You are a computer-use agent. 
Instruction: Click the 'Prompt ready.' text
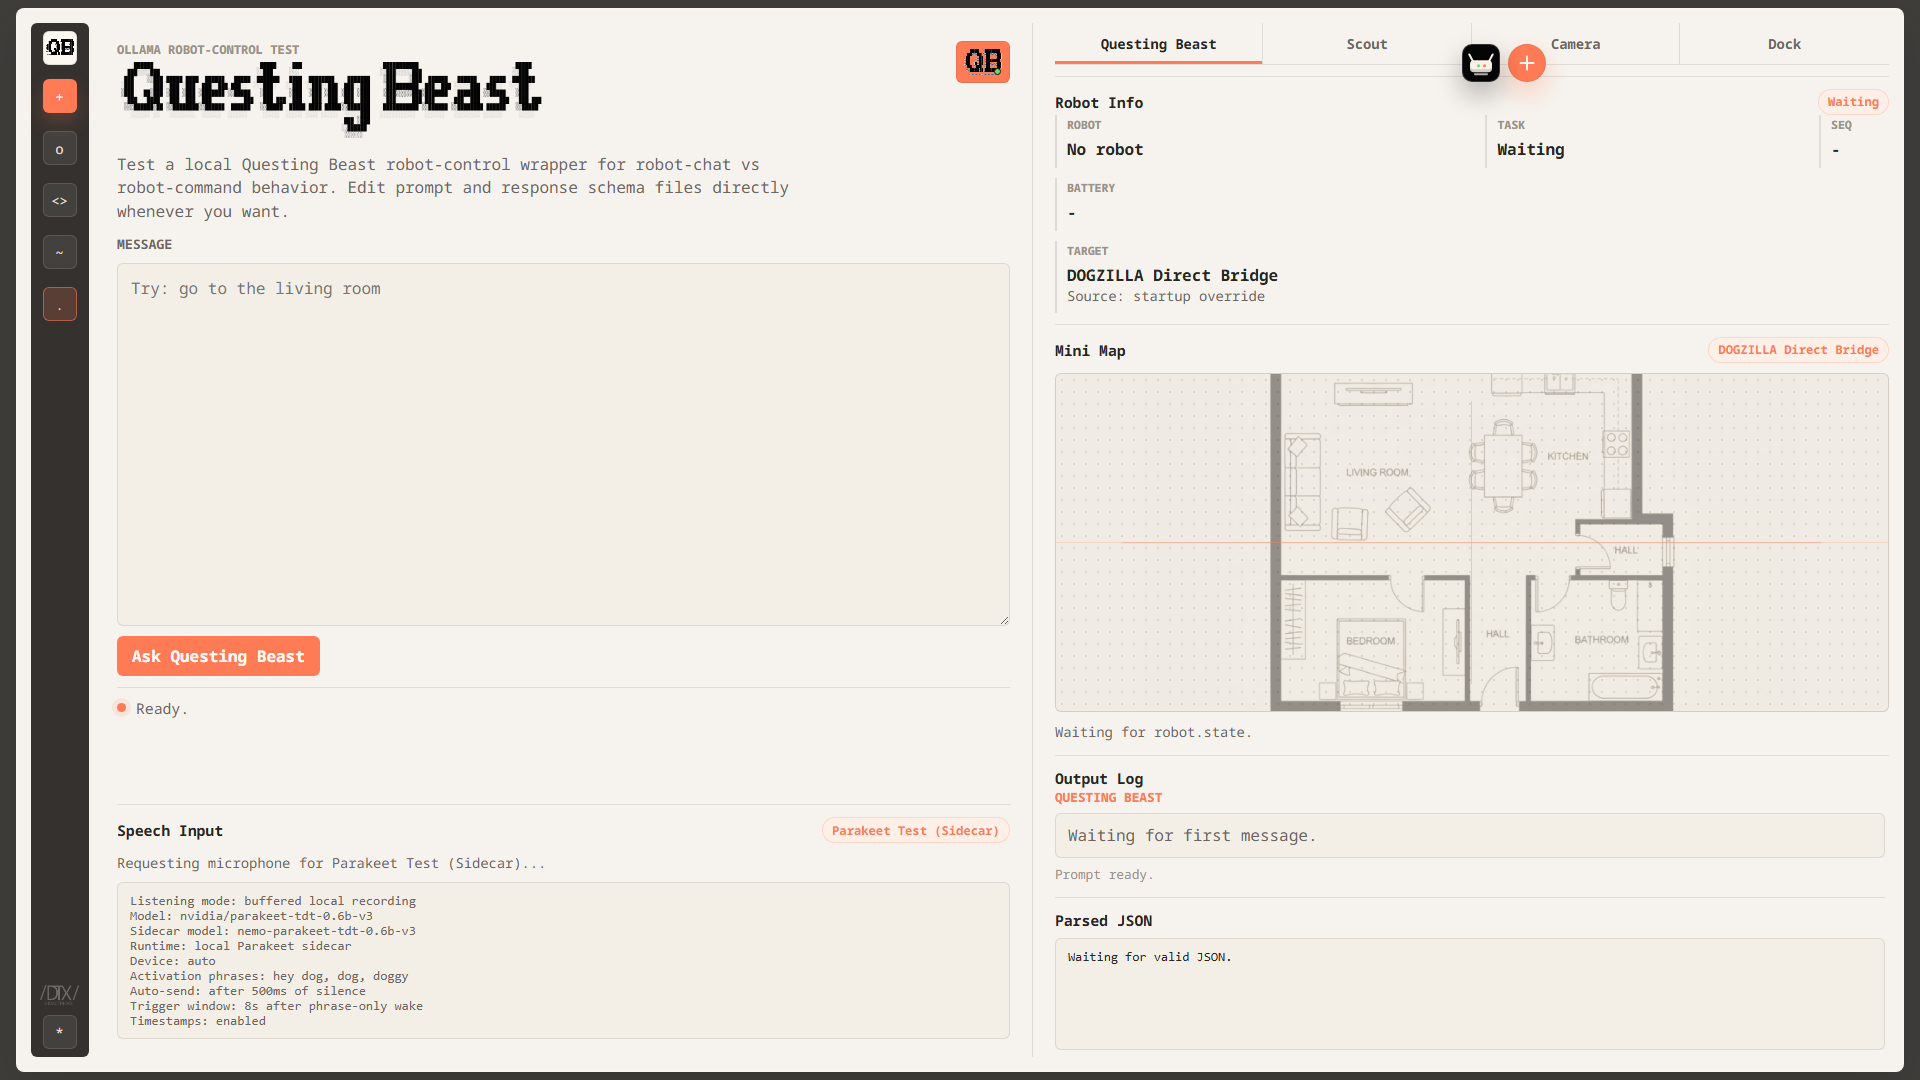pos(1104,875)
